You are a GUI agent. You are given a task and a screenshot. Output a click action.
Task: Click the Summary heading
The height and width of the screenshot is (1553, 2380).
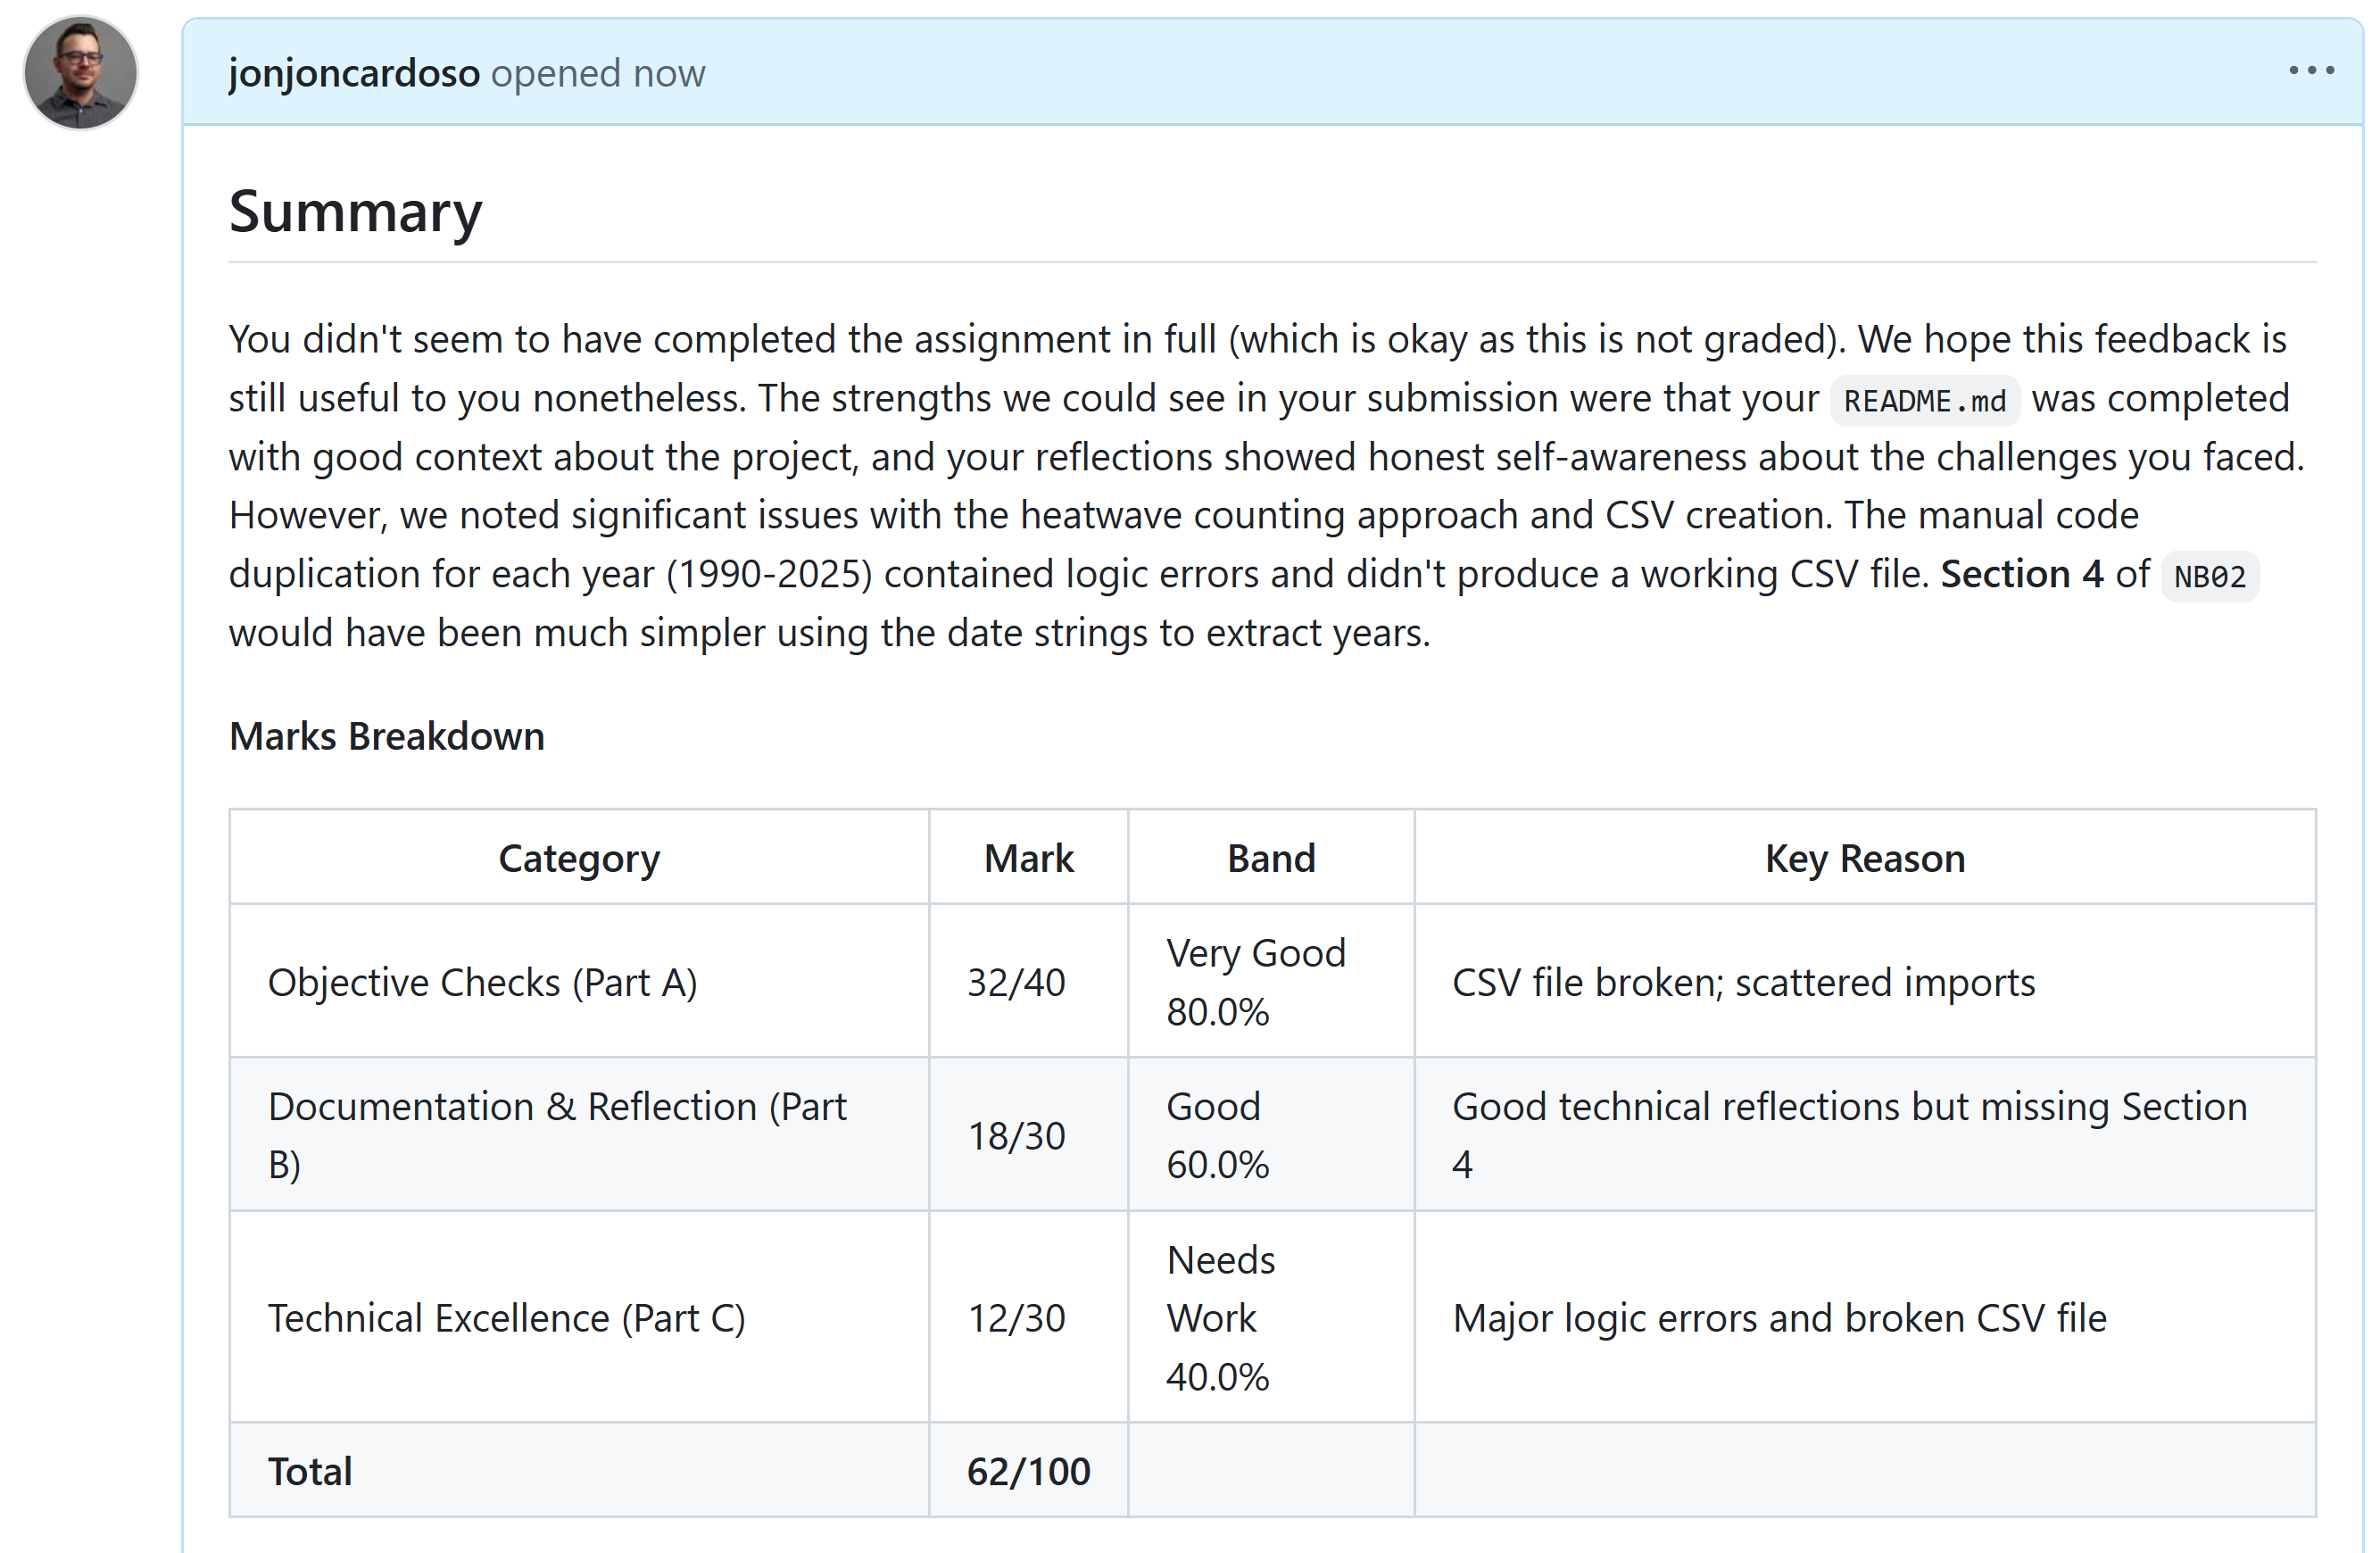click(x=355, y=212)
